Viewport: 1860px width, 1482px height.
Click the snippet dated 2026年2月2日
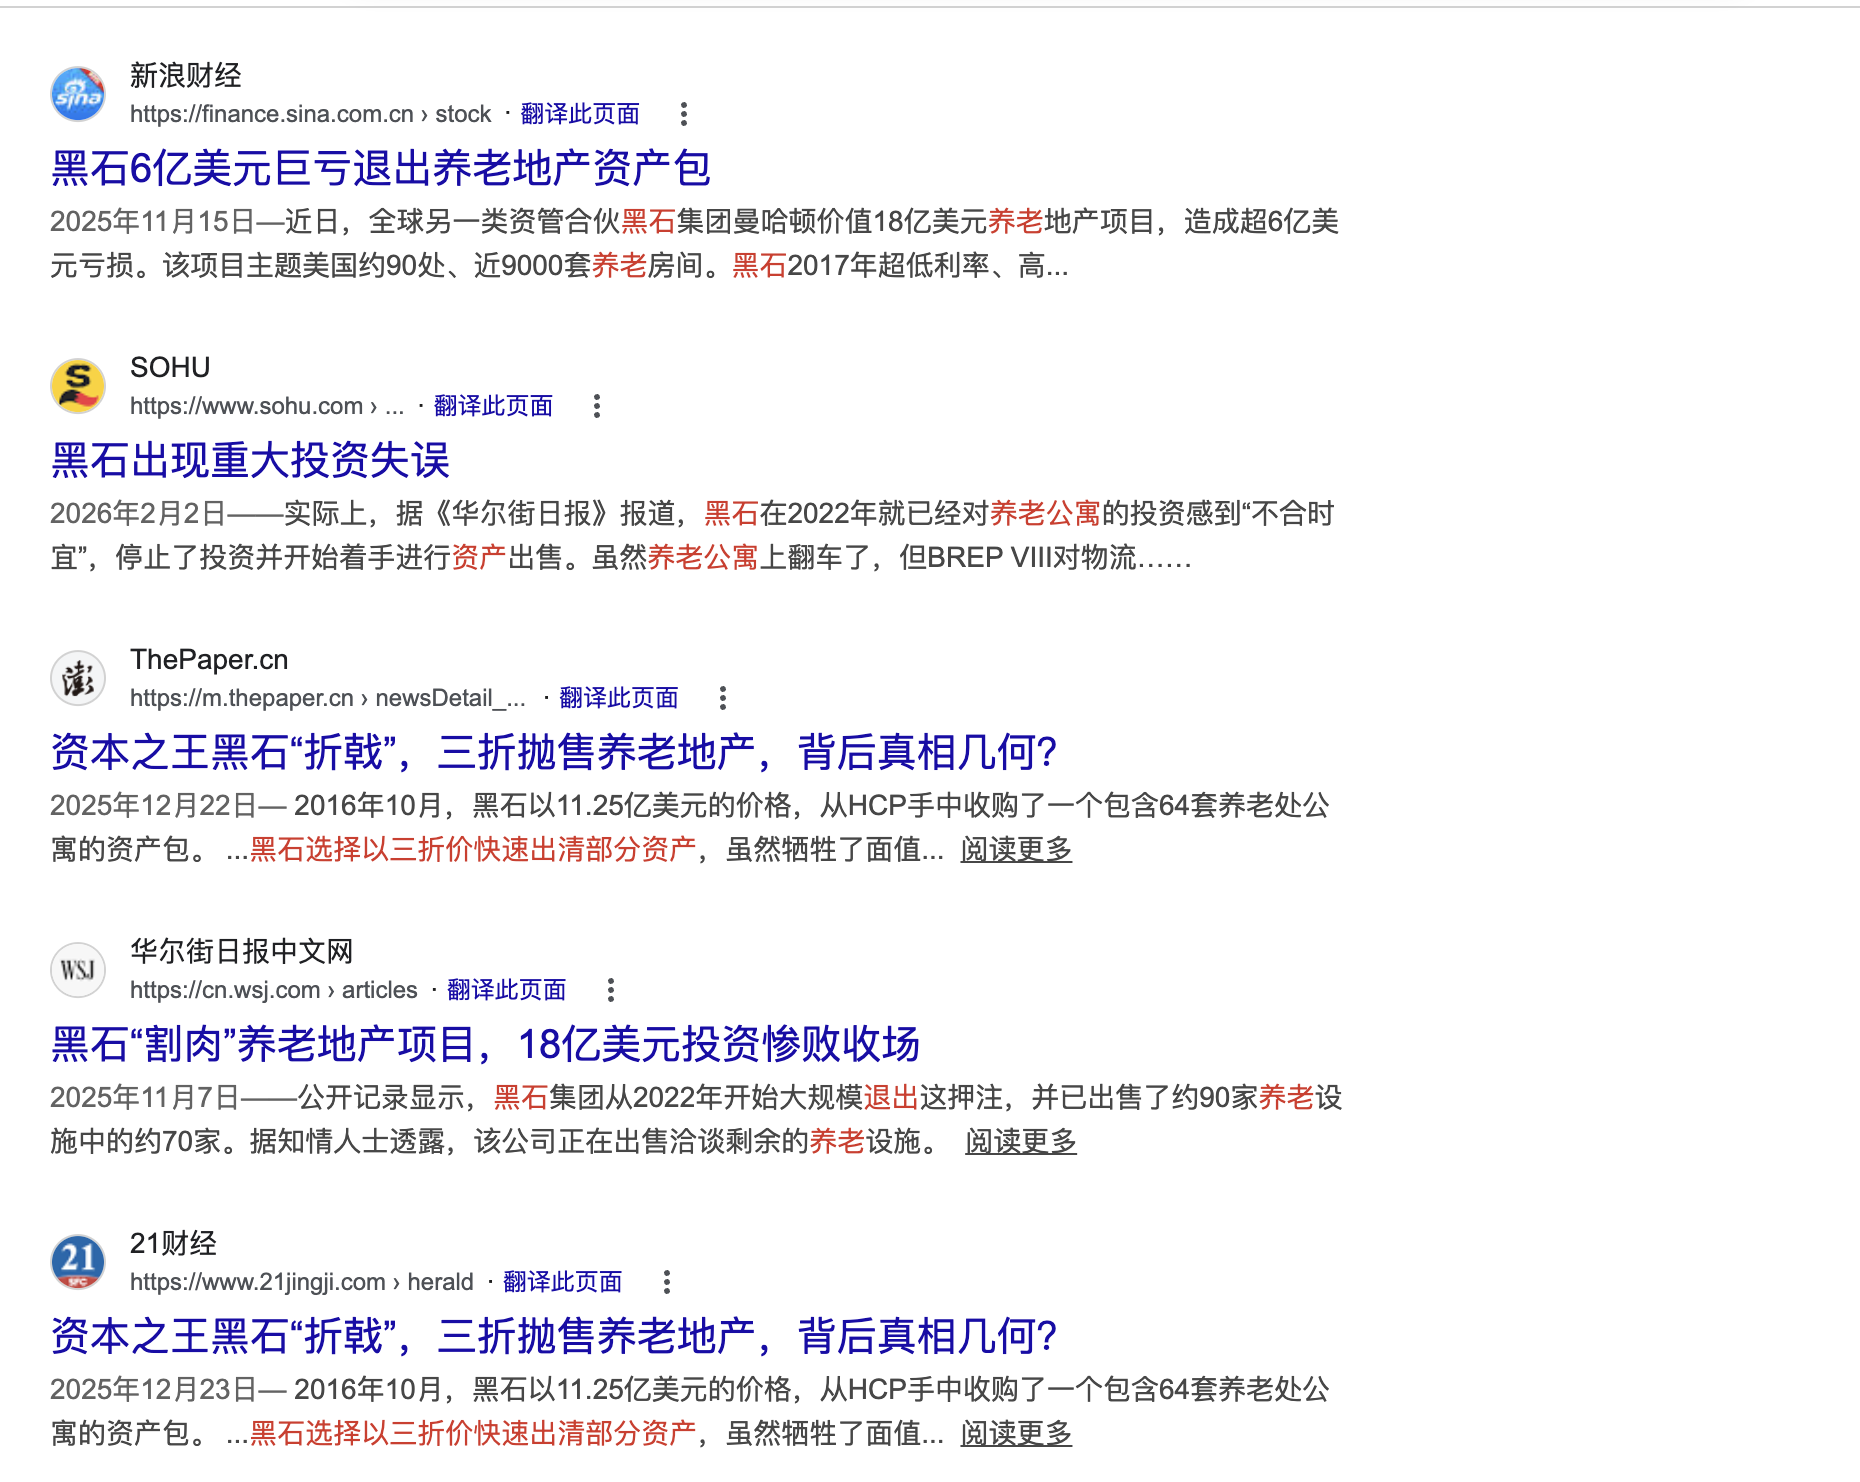point(693,535)
